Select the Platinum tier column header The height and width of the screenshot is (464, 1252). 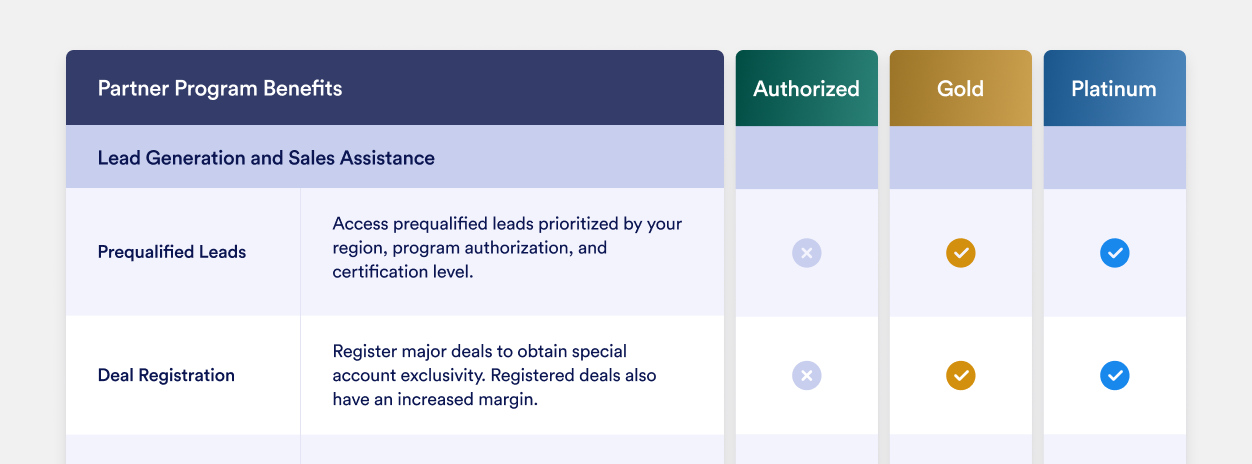tap(1115, 89)
